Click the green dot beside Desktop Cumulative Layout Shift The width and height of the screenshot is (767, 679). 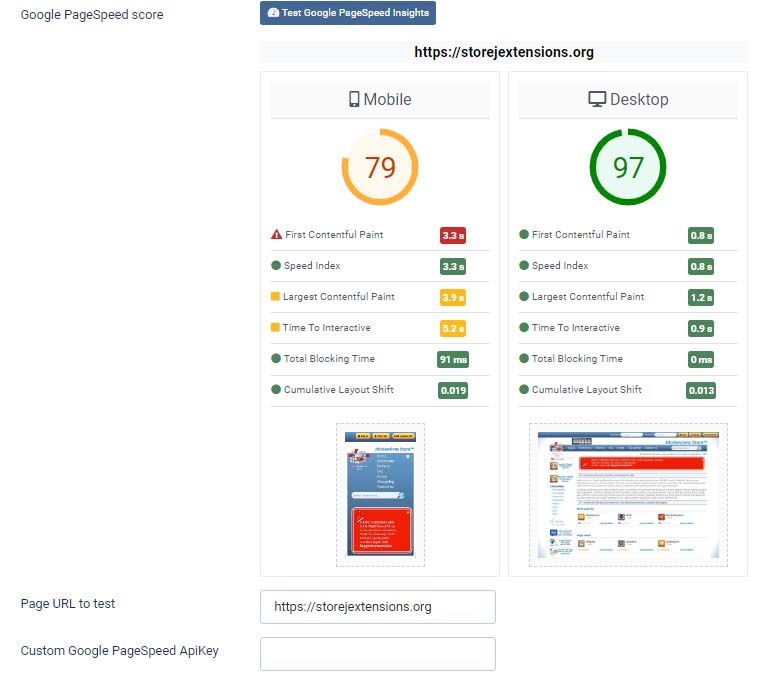pos(524,389)
